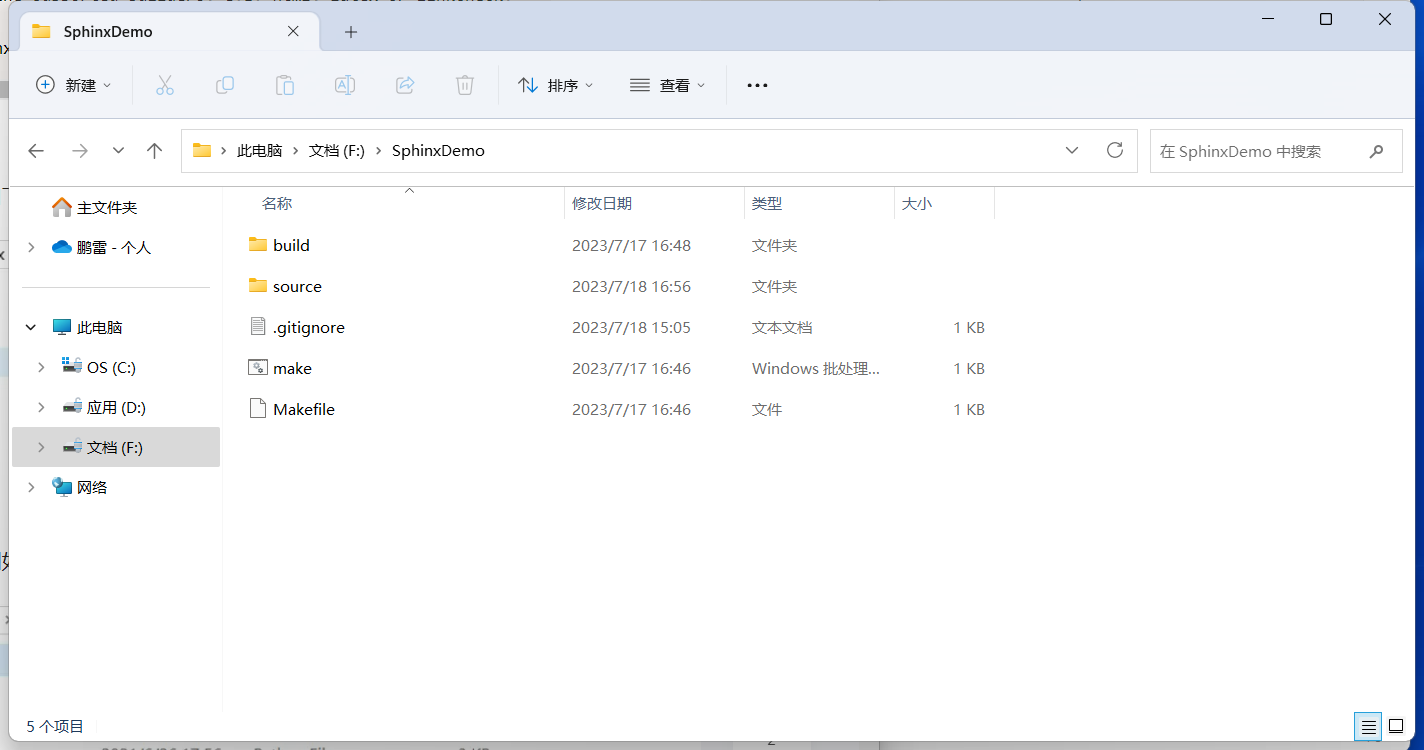The image size is (1424, 750).
Task: Expand address bar history dropdown
Action: pos(1072,150)
